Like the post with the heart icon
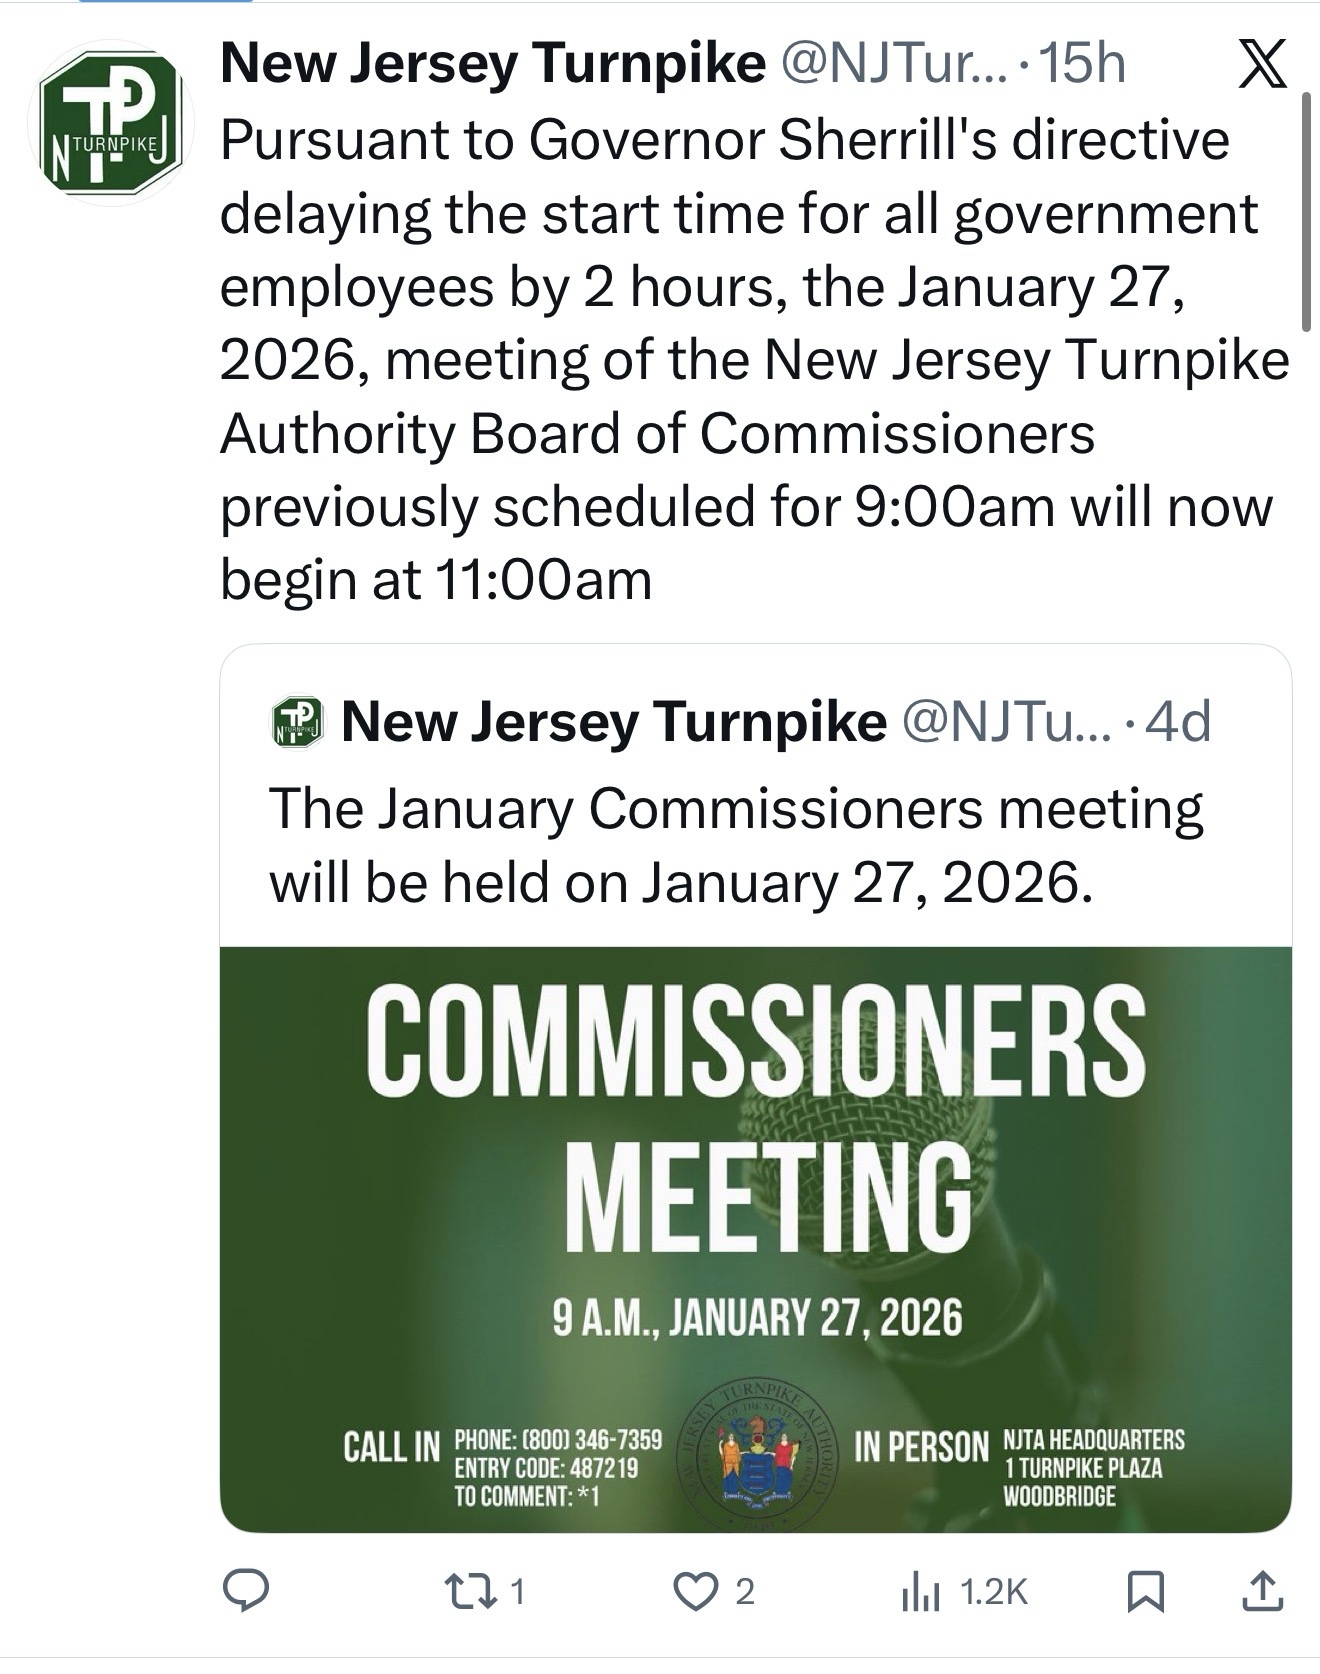This screenshot has height=1674, width=1320. 697,1591
